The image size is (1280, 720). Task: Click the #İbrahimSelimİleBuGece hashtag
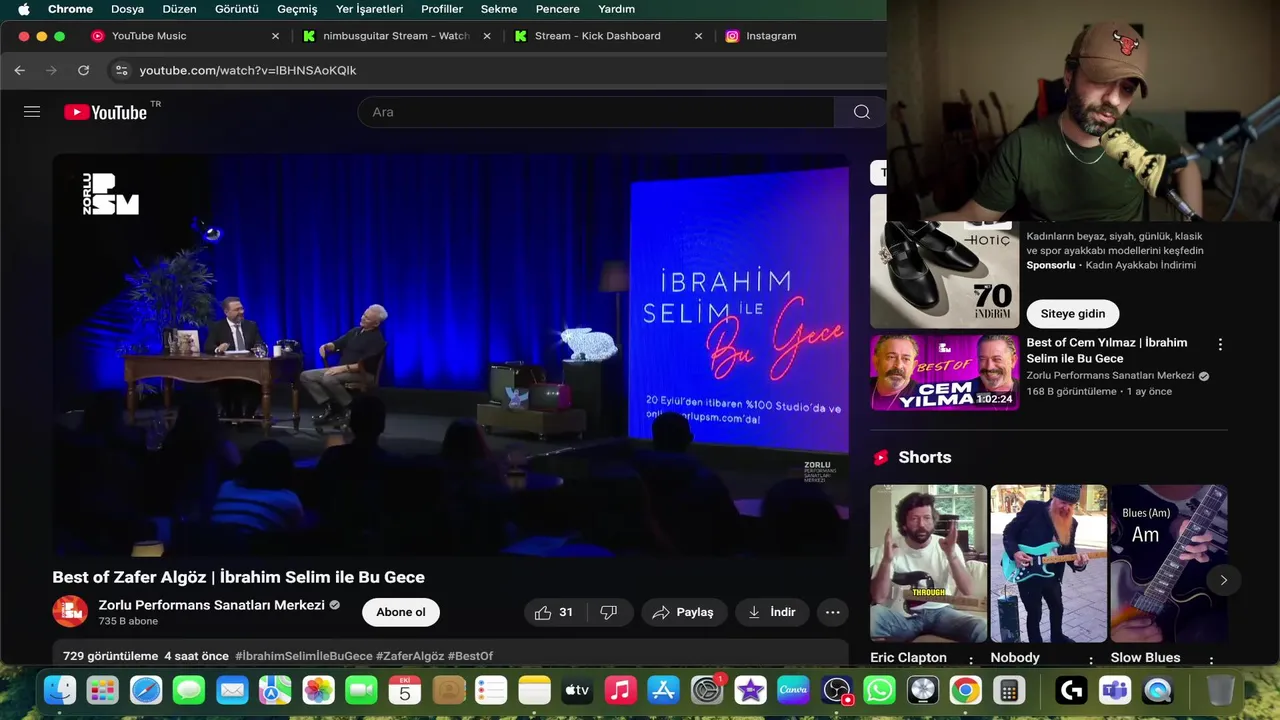click(x=304, y=656)
